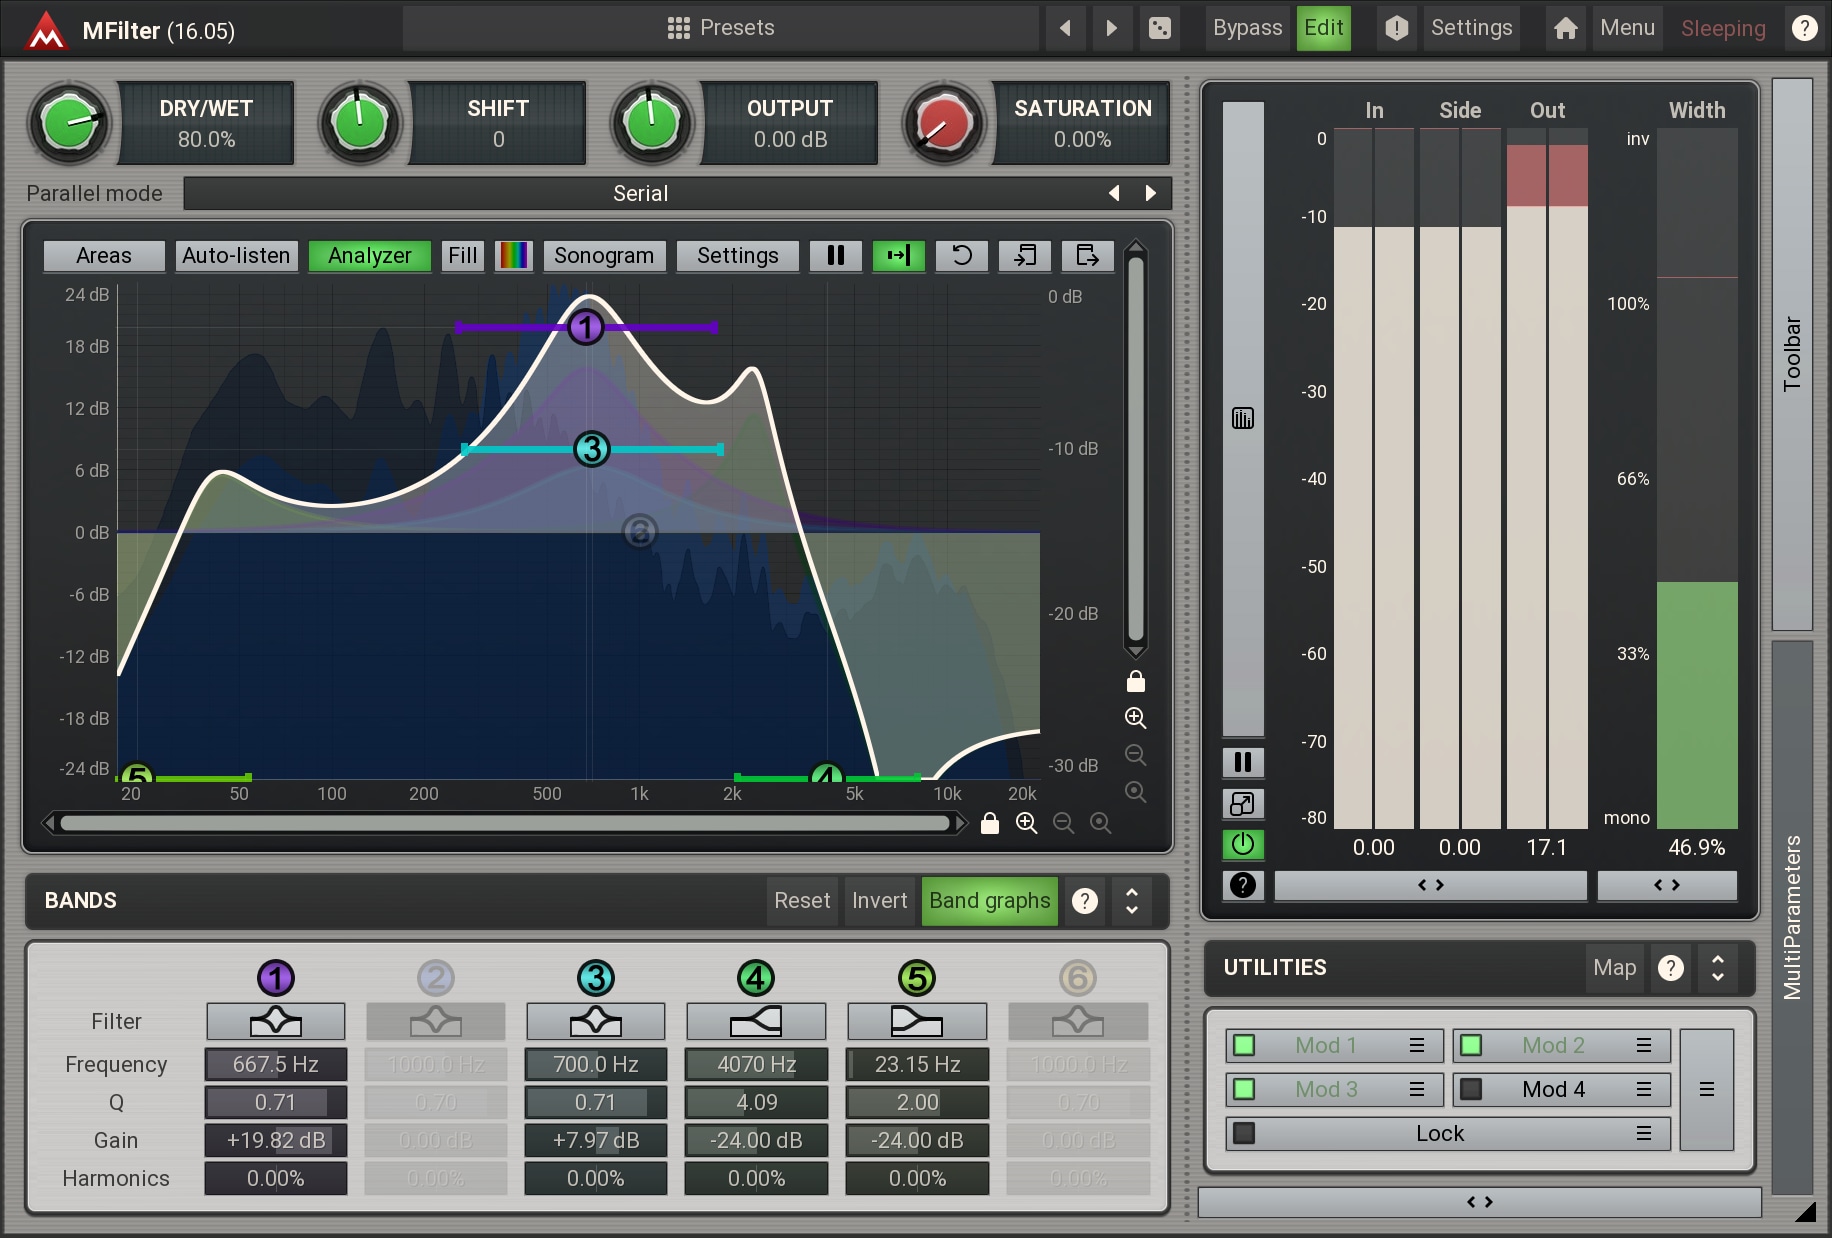Click the meter popup window icon
The image size is (1832, 1238).
[1243, 804]
